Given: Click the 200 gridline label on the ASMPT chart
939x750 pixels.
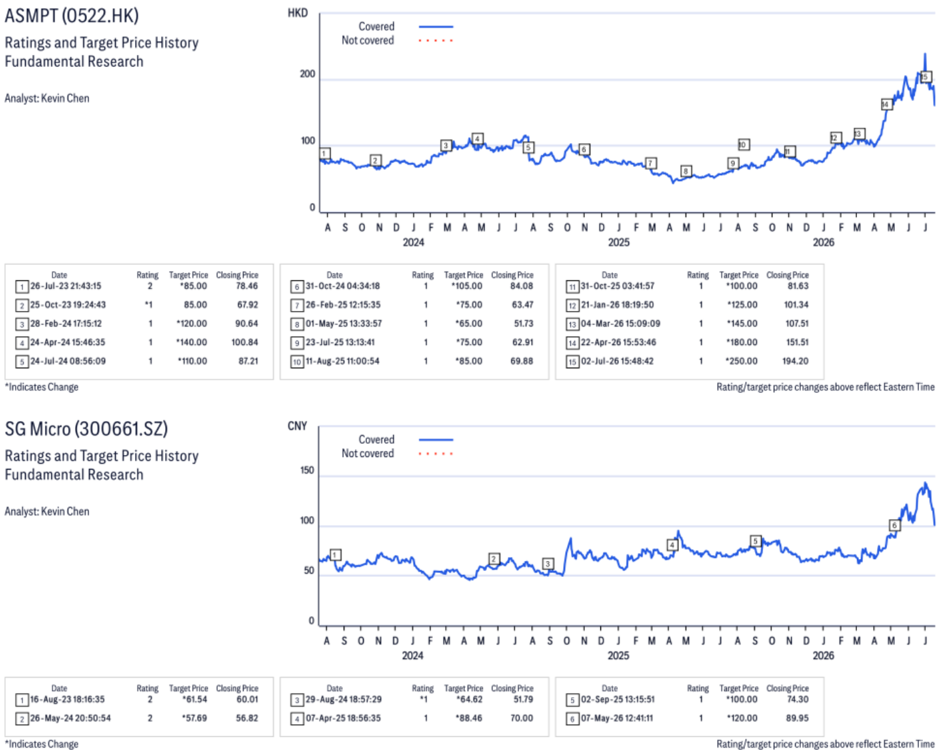Looking at the screenshot, I should (307, 74).
